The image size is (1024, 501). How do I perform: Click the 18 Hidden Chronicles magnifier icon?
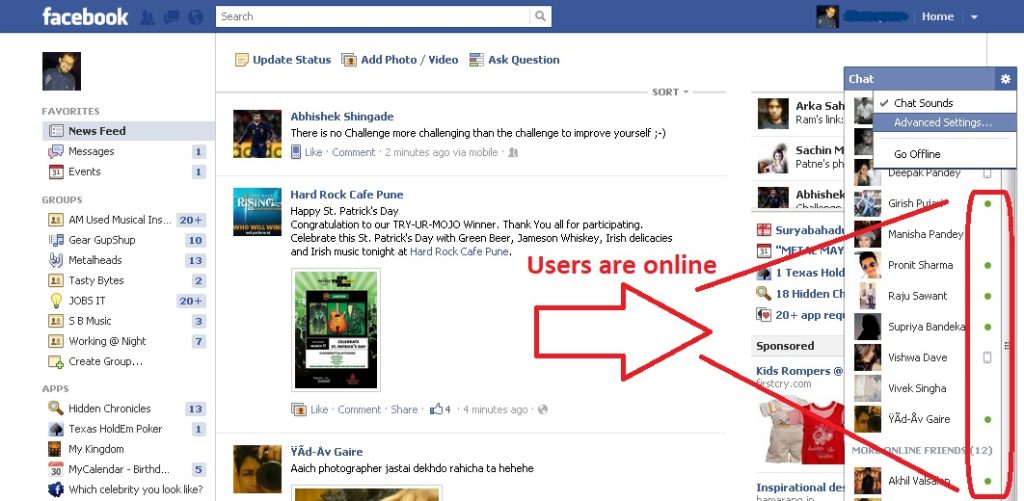point(763,293)
